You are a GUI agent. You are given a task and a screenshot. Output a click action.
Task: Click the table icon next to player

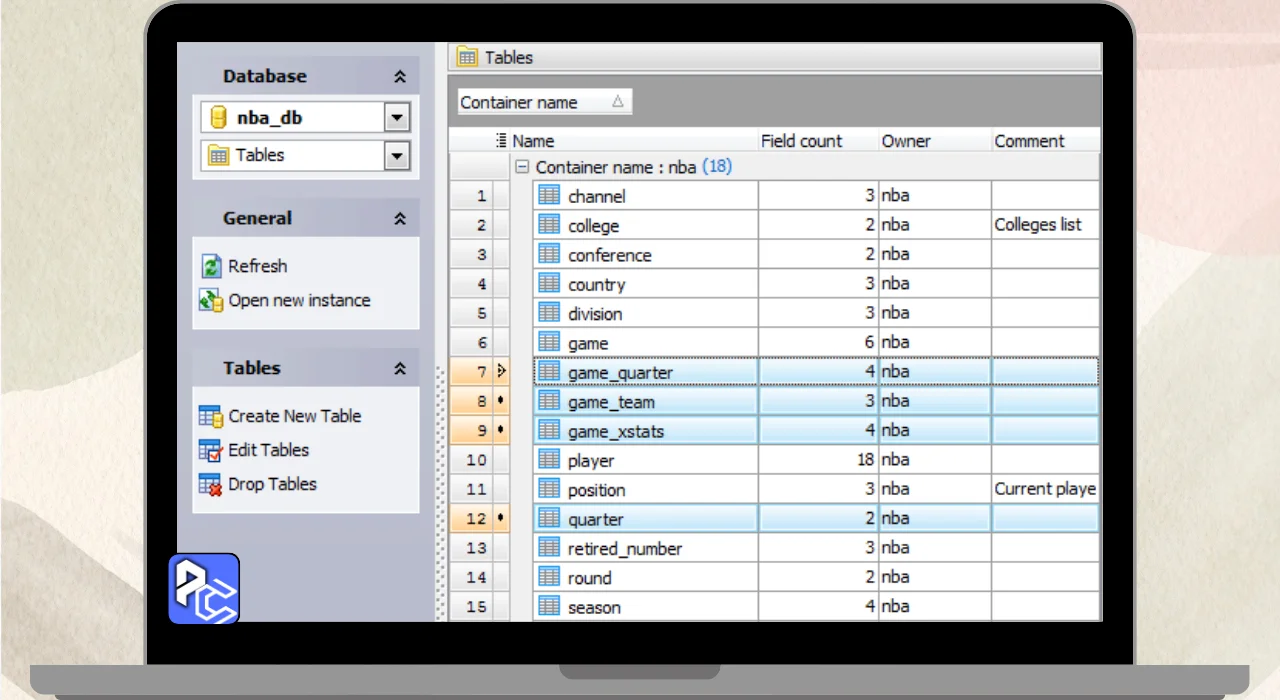click(549, 460)
